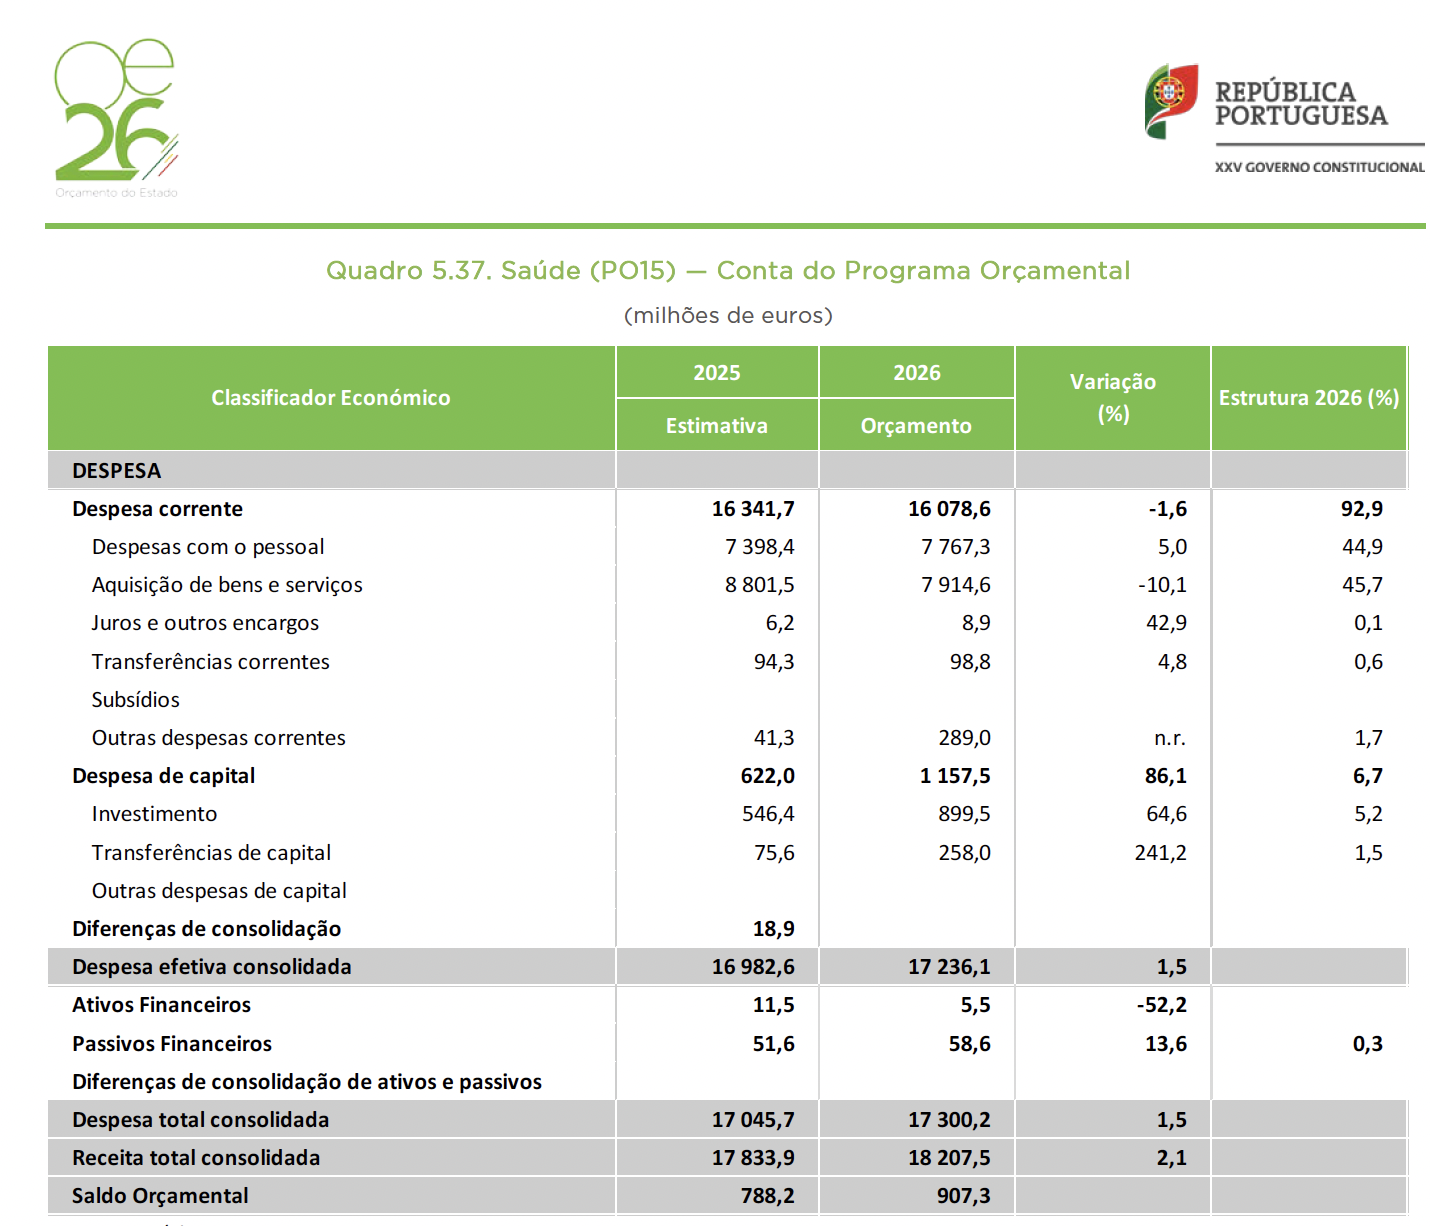The image size is (1430, 1226).
Task: Select the "Estrutura 2026 (%)" column header
Action: click(1308, 398)
